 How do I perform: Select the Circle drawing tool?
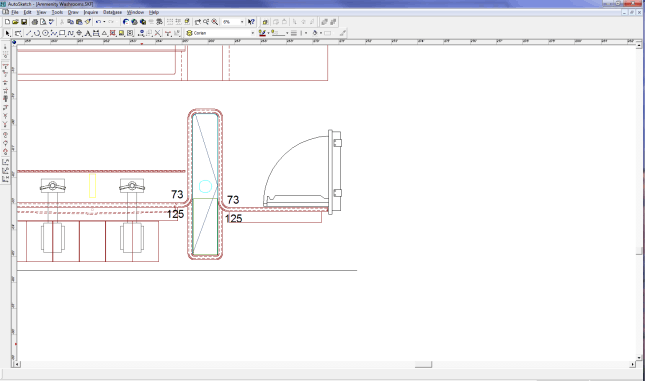(45, 33)
